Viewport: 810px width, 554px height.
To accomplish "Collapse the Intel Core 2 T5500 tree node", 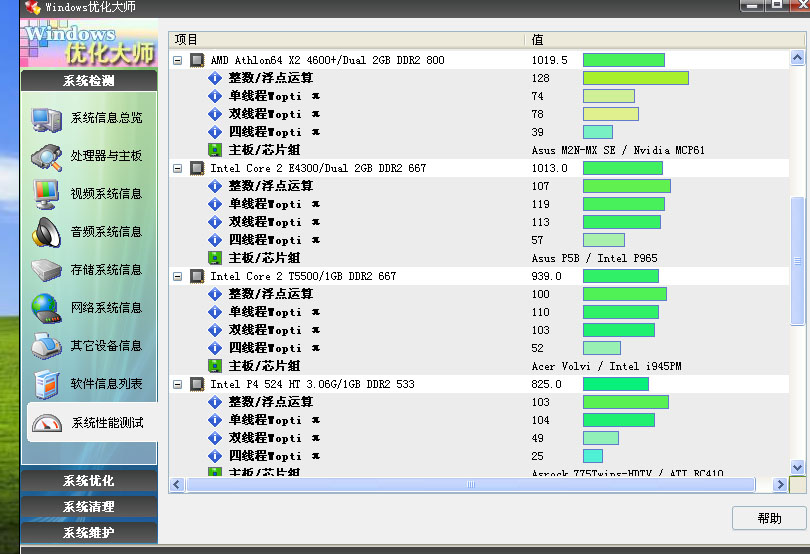I will (178, 276).
